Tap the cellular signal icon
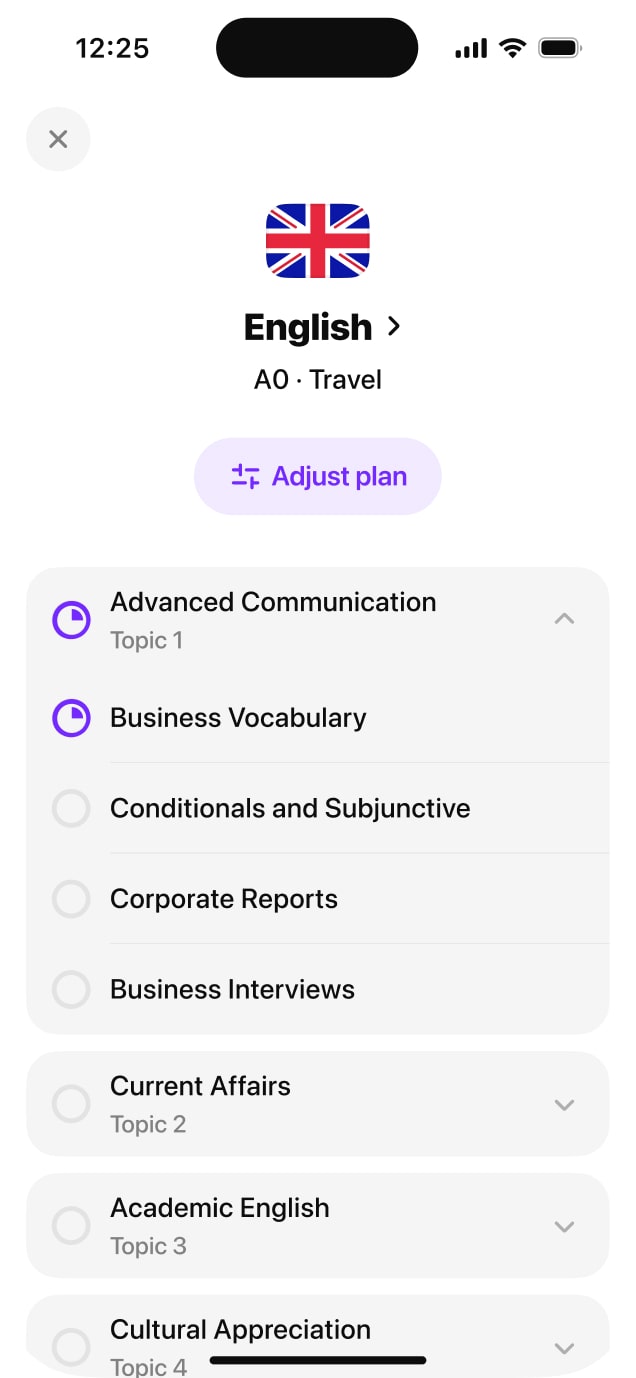This screenshot has height=1378, width=636. [470, 48]
